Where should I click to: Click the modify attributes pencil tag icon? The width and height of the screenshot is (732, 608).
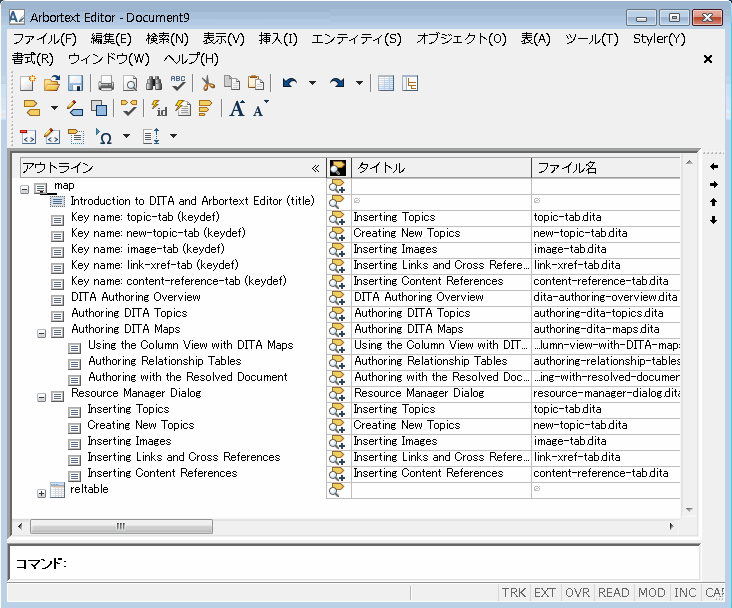[75, 108]
